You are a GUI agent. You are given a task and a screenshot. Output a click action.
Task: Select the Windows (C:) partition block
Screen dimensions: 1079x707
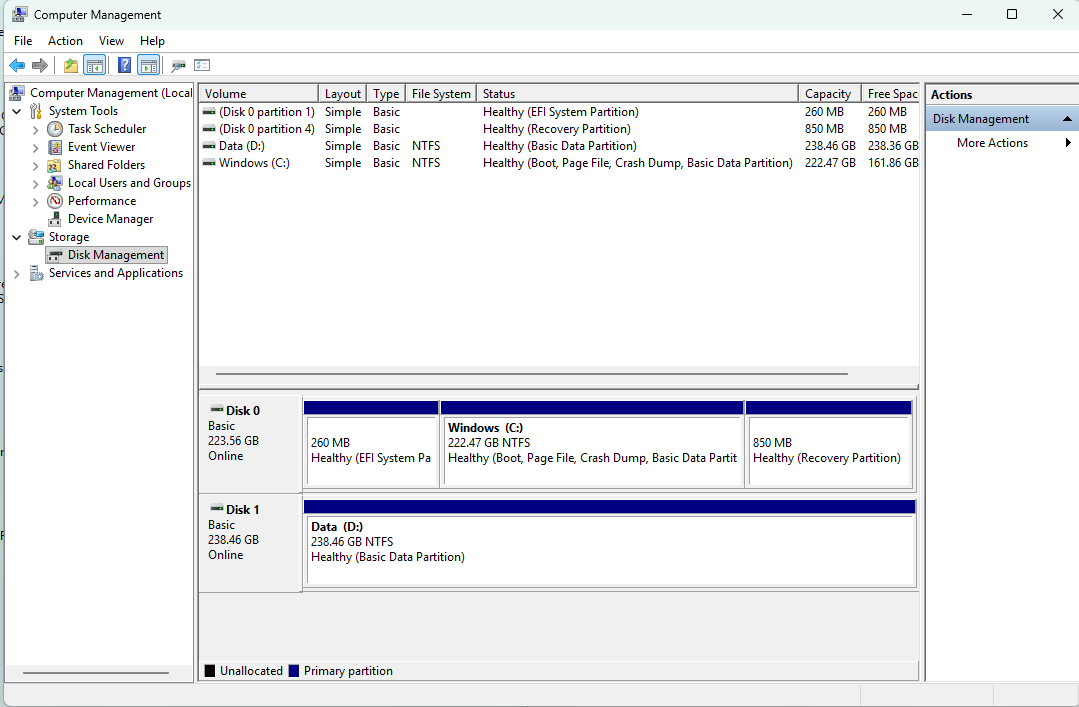(592, 451)
